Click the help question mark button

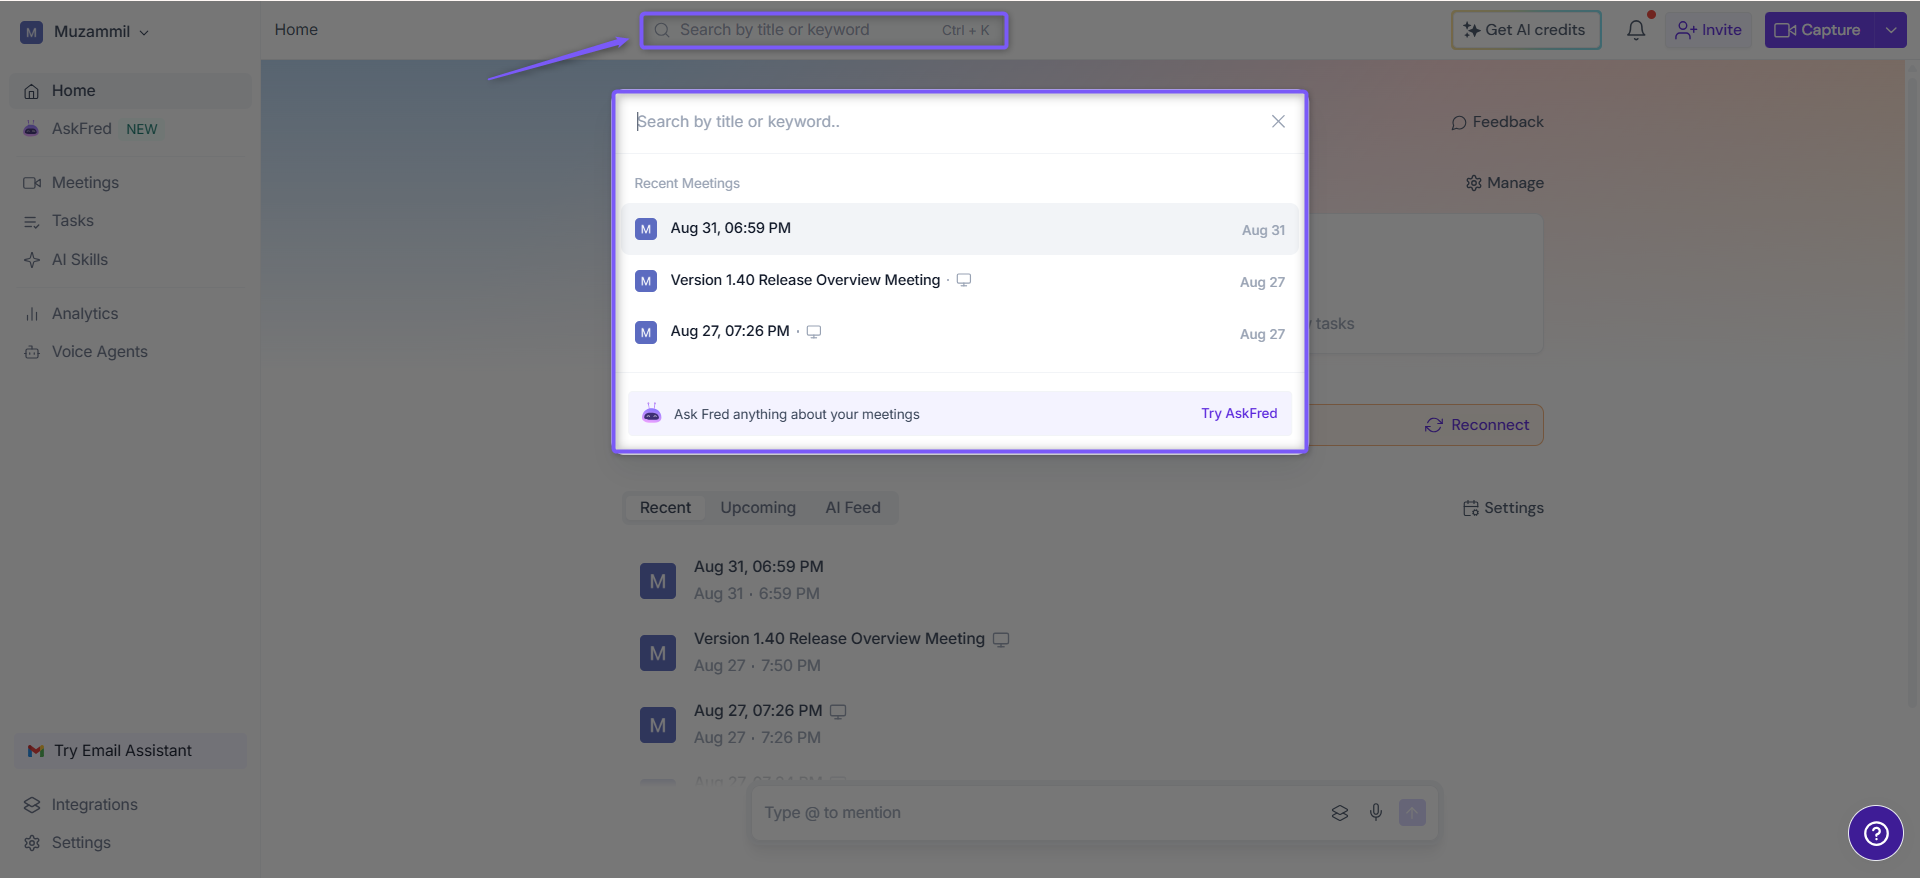1876,833
